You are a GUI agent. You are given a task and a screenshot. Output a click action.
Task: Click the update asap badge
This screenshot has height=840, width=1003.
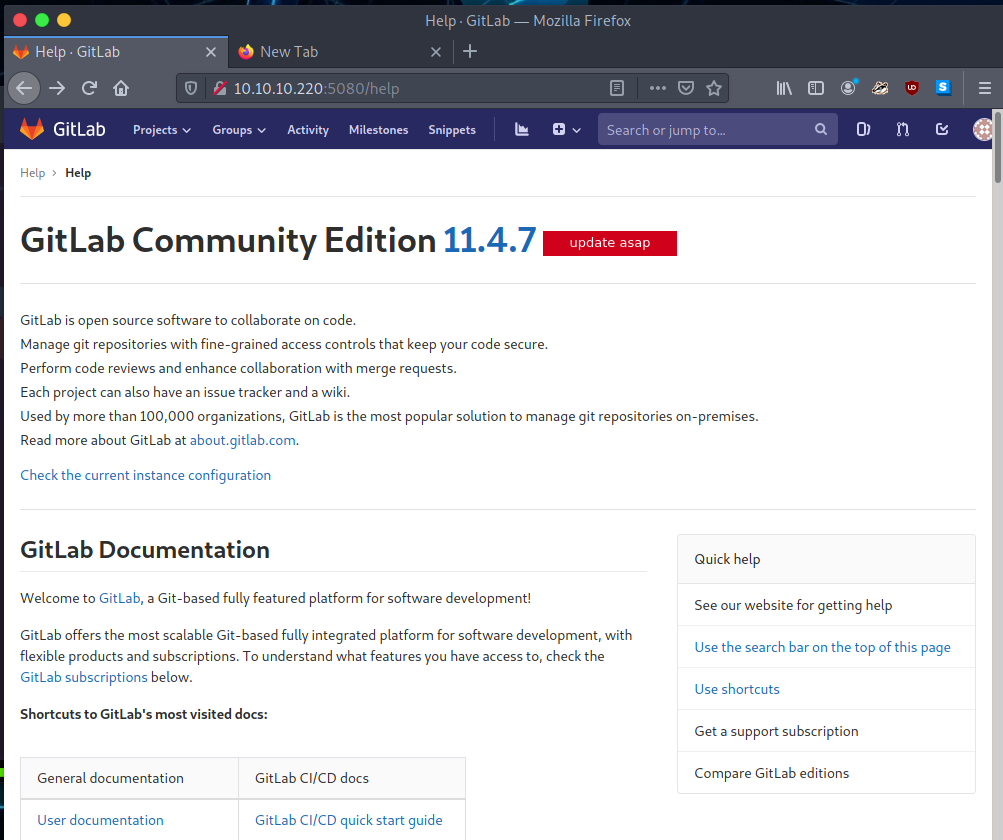[610, 243]
